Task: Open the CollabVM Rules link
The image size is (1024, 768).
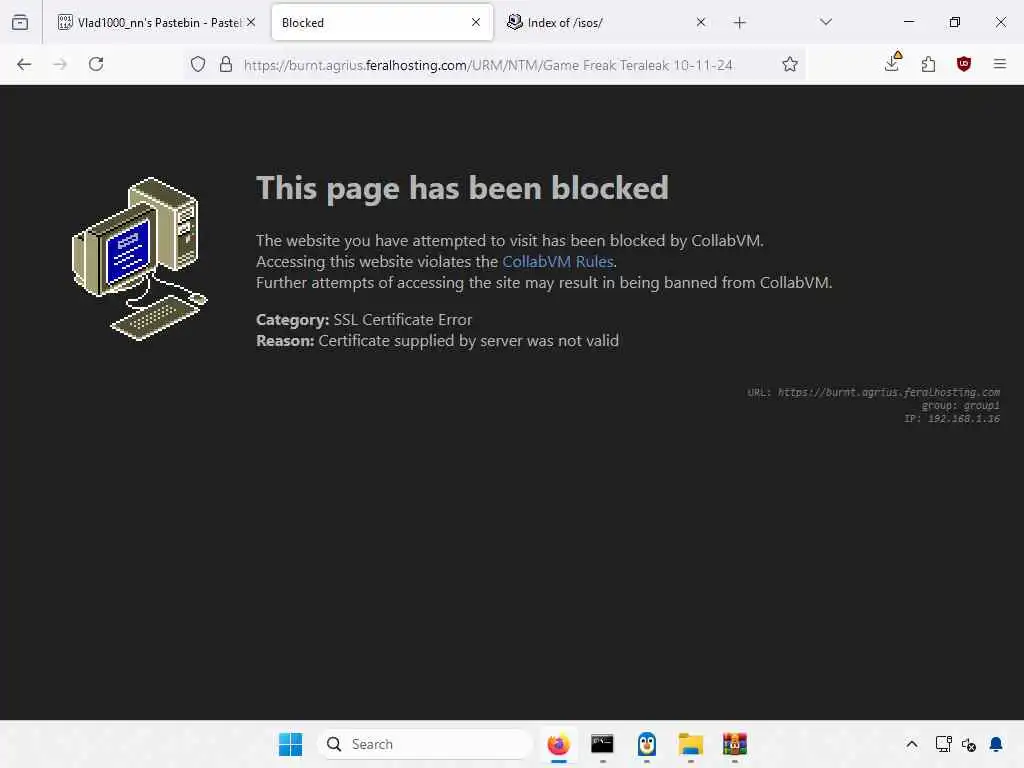Action: 558,262
